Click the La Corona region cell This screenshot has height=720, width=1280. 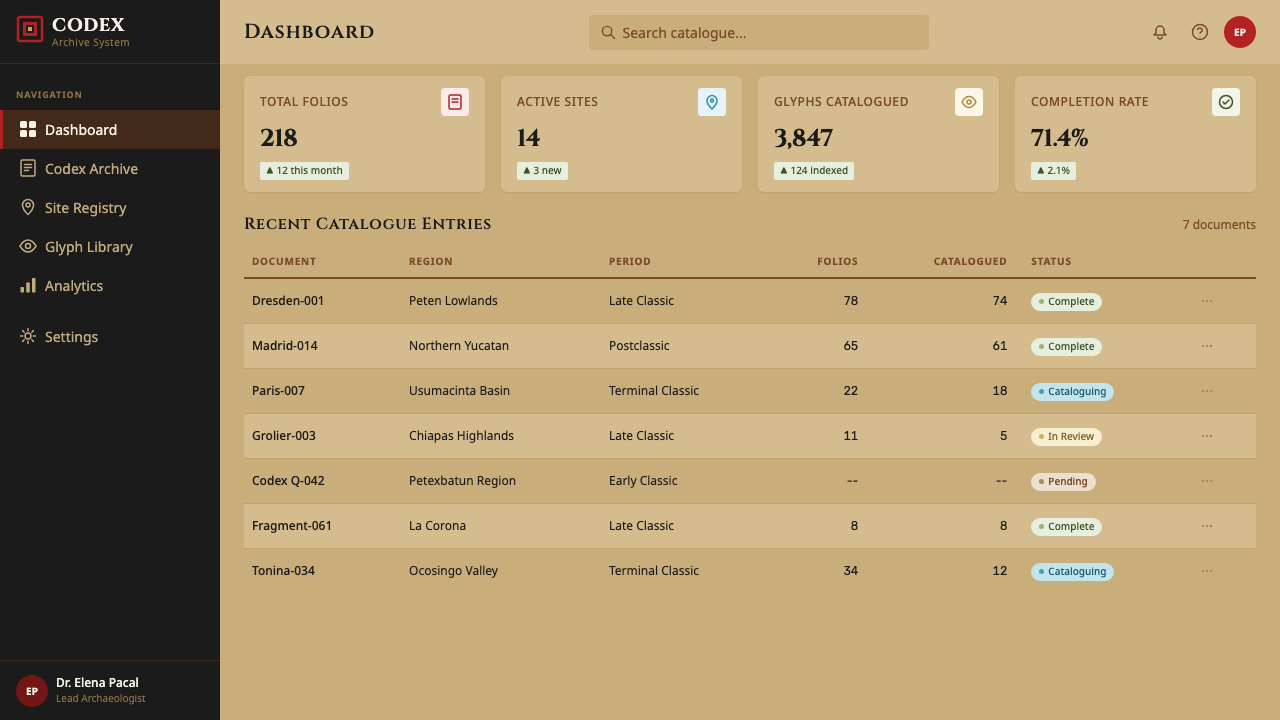coord(437,525)
